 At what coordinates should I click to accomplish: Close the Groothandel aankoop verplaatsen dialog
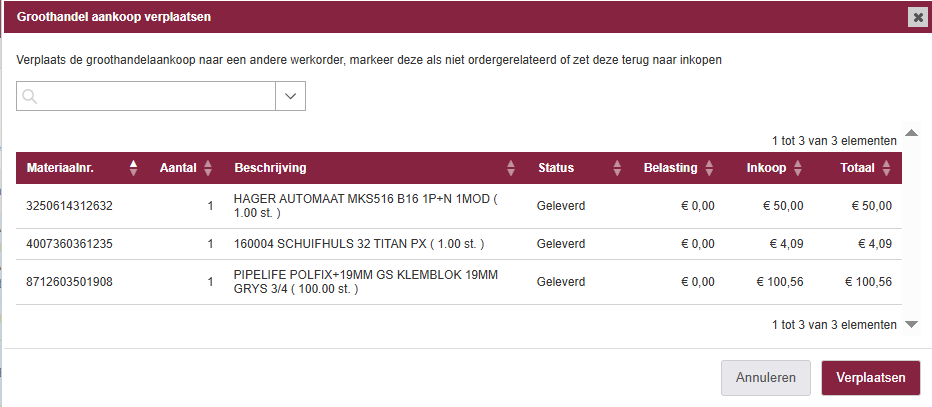point(917,17)
